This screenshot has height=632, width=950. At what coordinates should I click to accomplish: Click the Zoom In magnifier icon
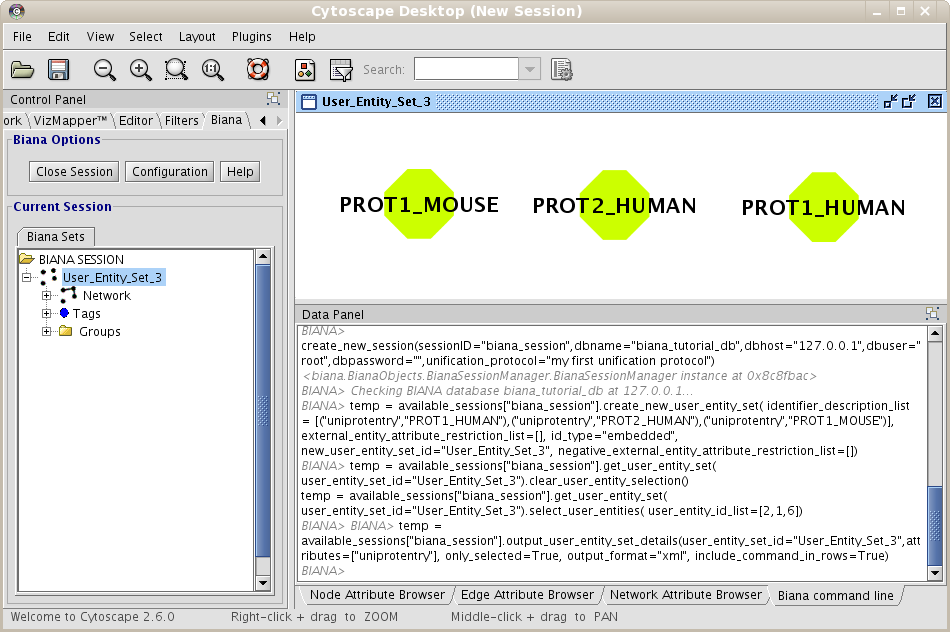tap(141, 70)
